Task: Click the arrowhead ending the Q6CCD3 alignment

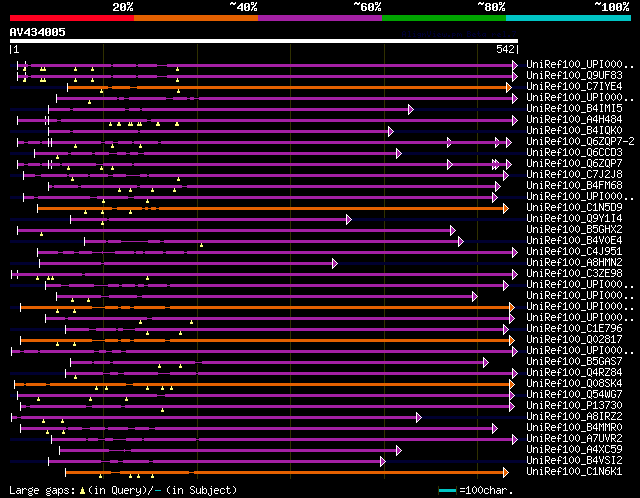Action: (399, 153)
